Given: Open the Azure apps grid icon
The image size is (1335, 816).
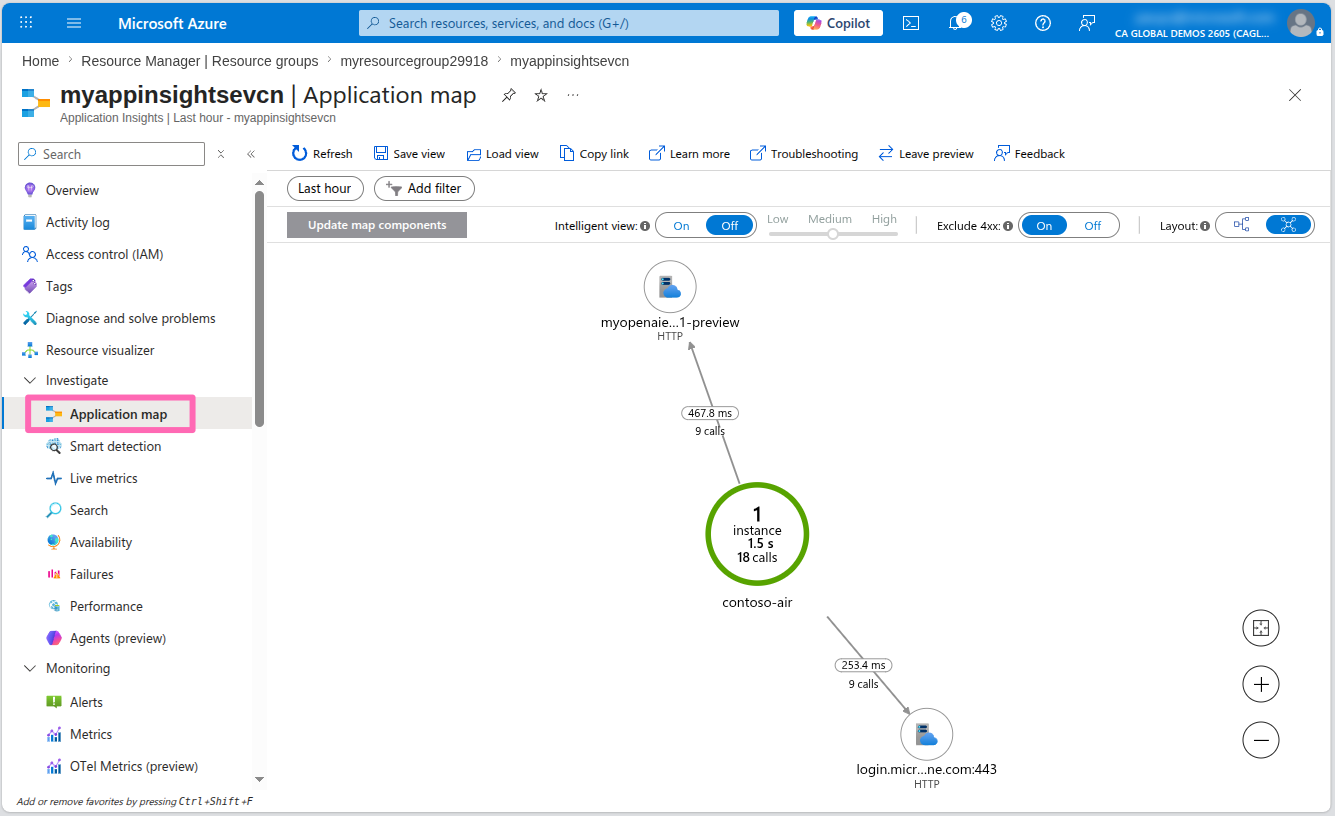Looking at the screenshot, I should [x=26, y=22].
